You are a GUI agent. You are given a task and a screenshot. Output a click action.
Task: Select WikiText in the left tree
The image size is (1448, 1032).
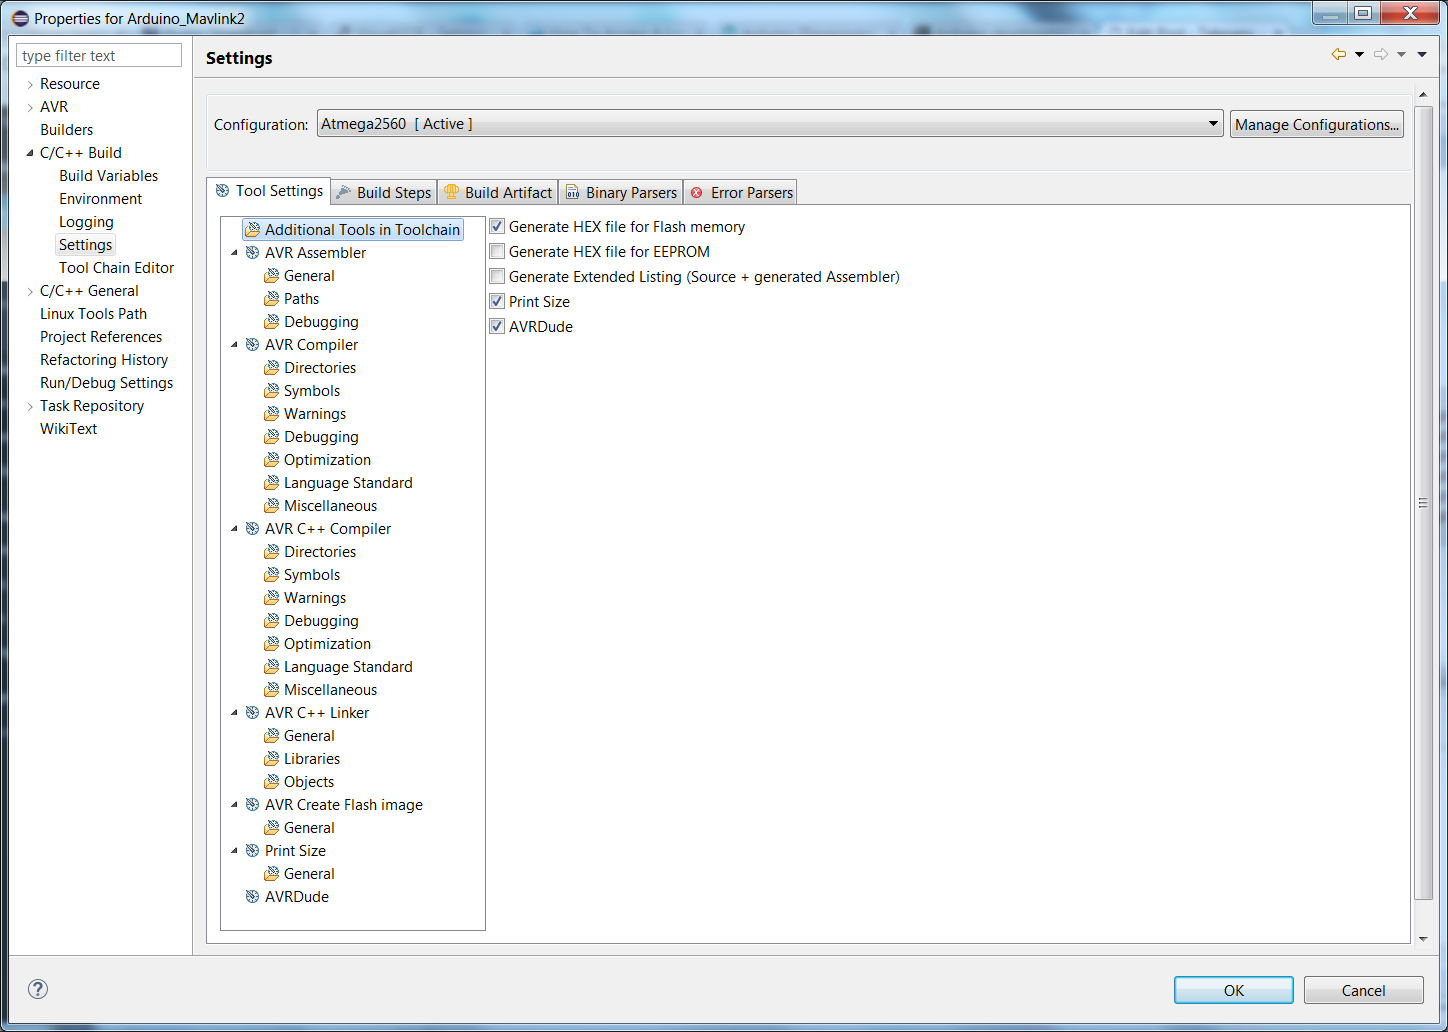68,429
